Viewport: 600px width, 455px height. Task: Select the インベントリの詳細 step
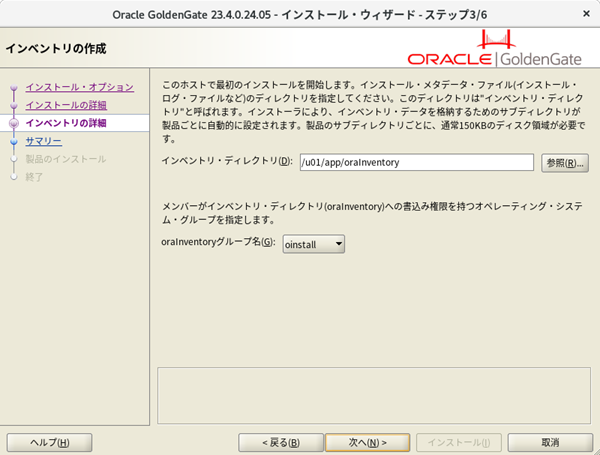point(66,123)
